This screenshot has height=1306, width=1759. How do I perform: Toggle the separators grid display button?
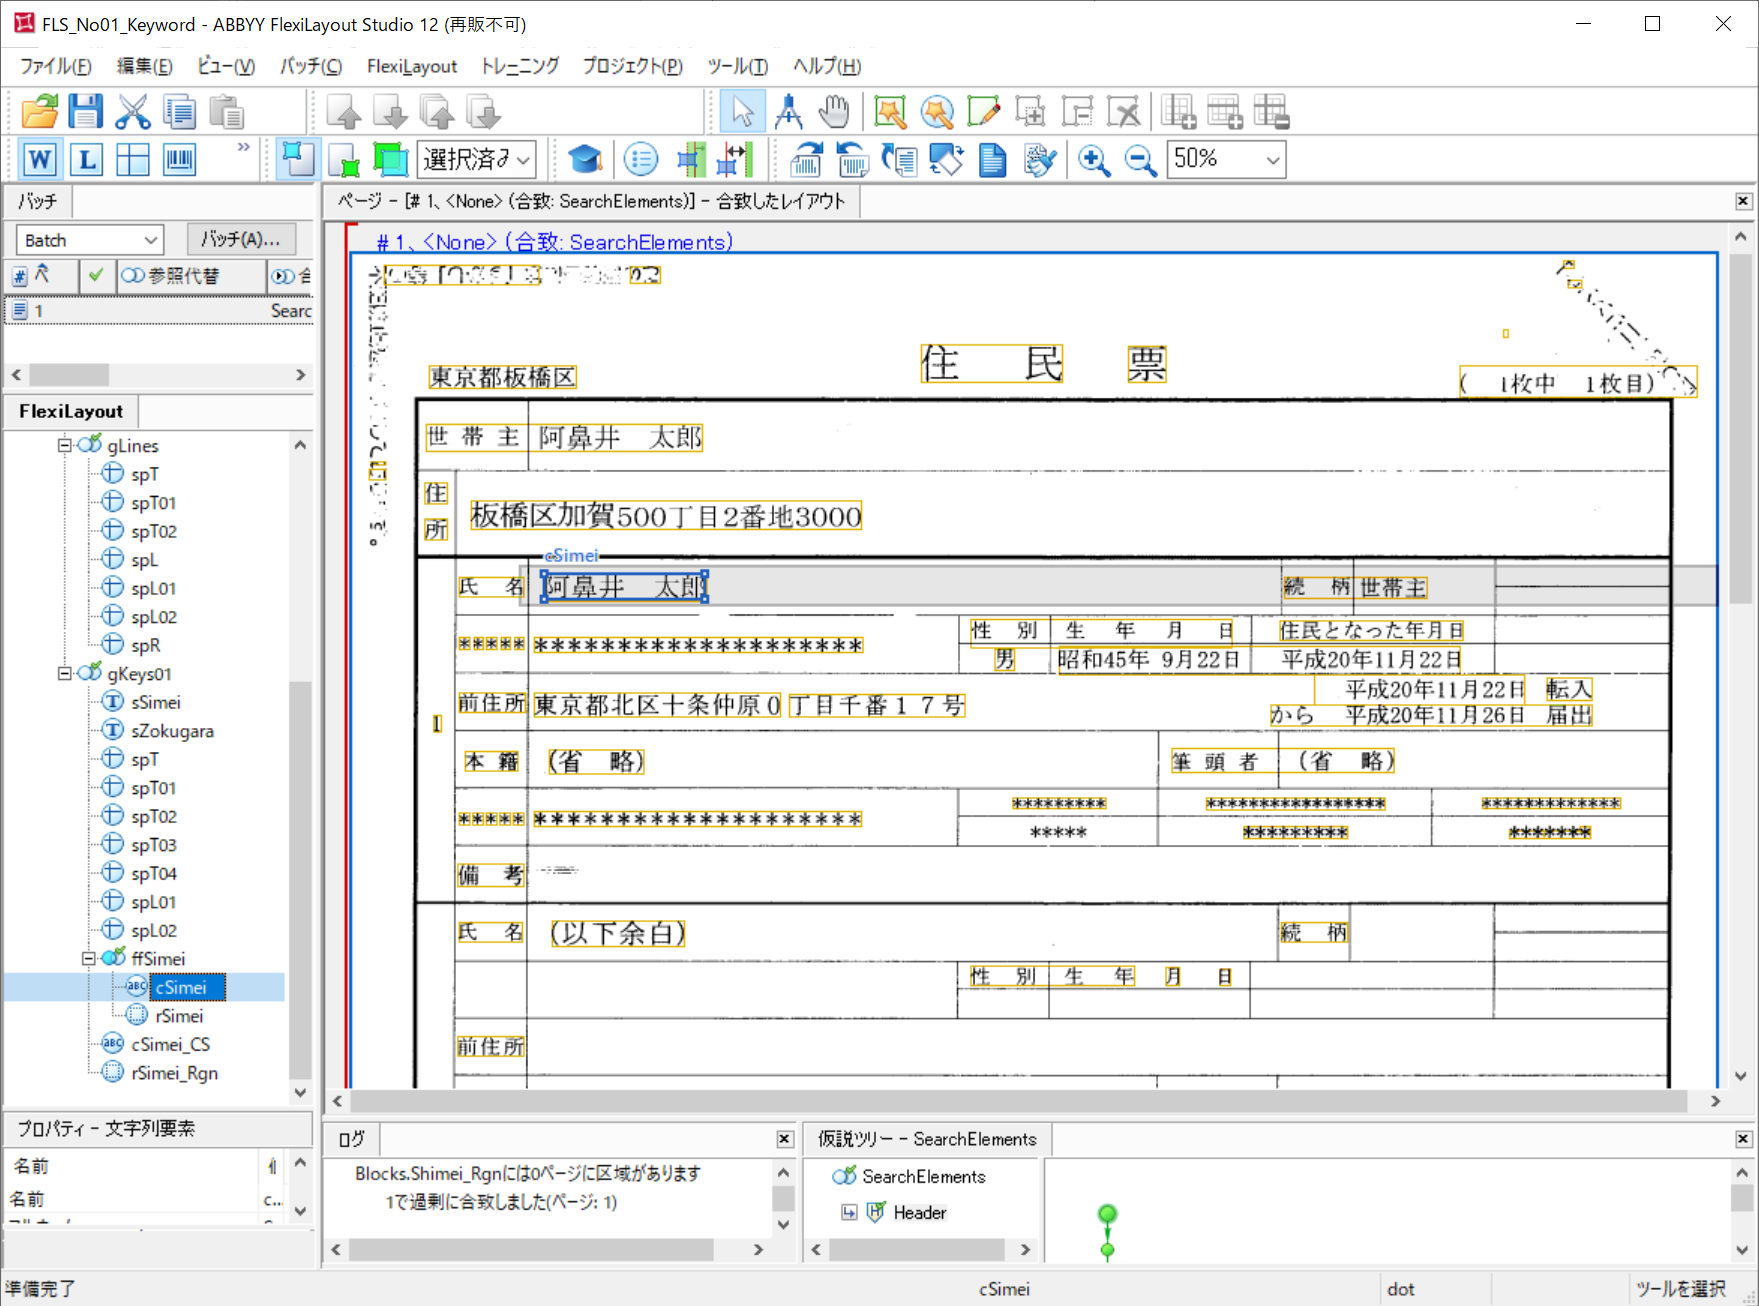133,159
